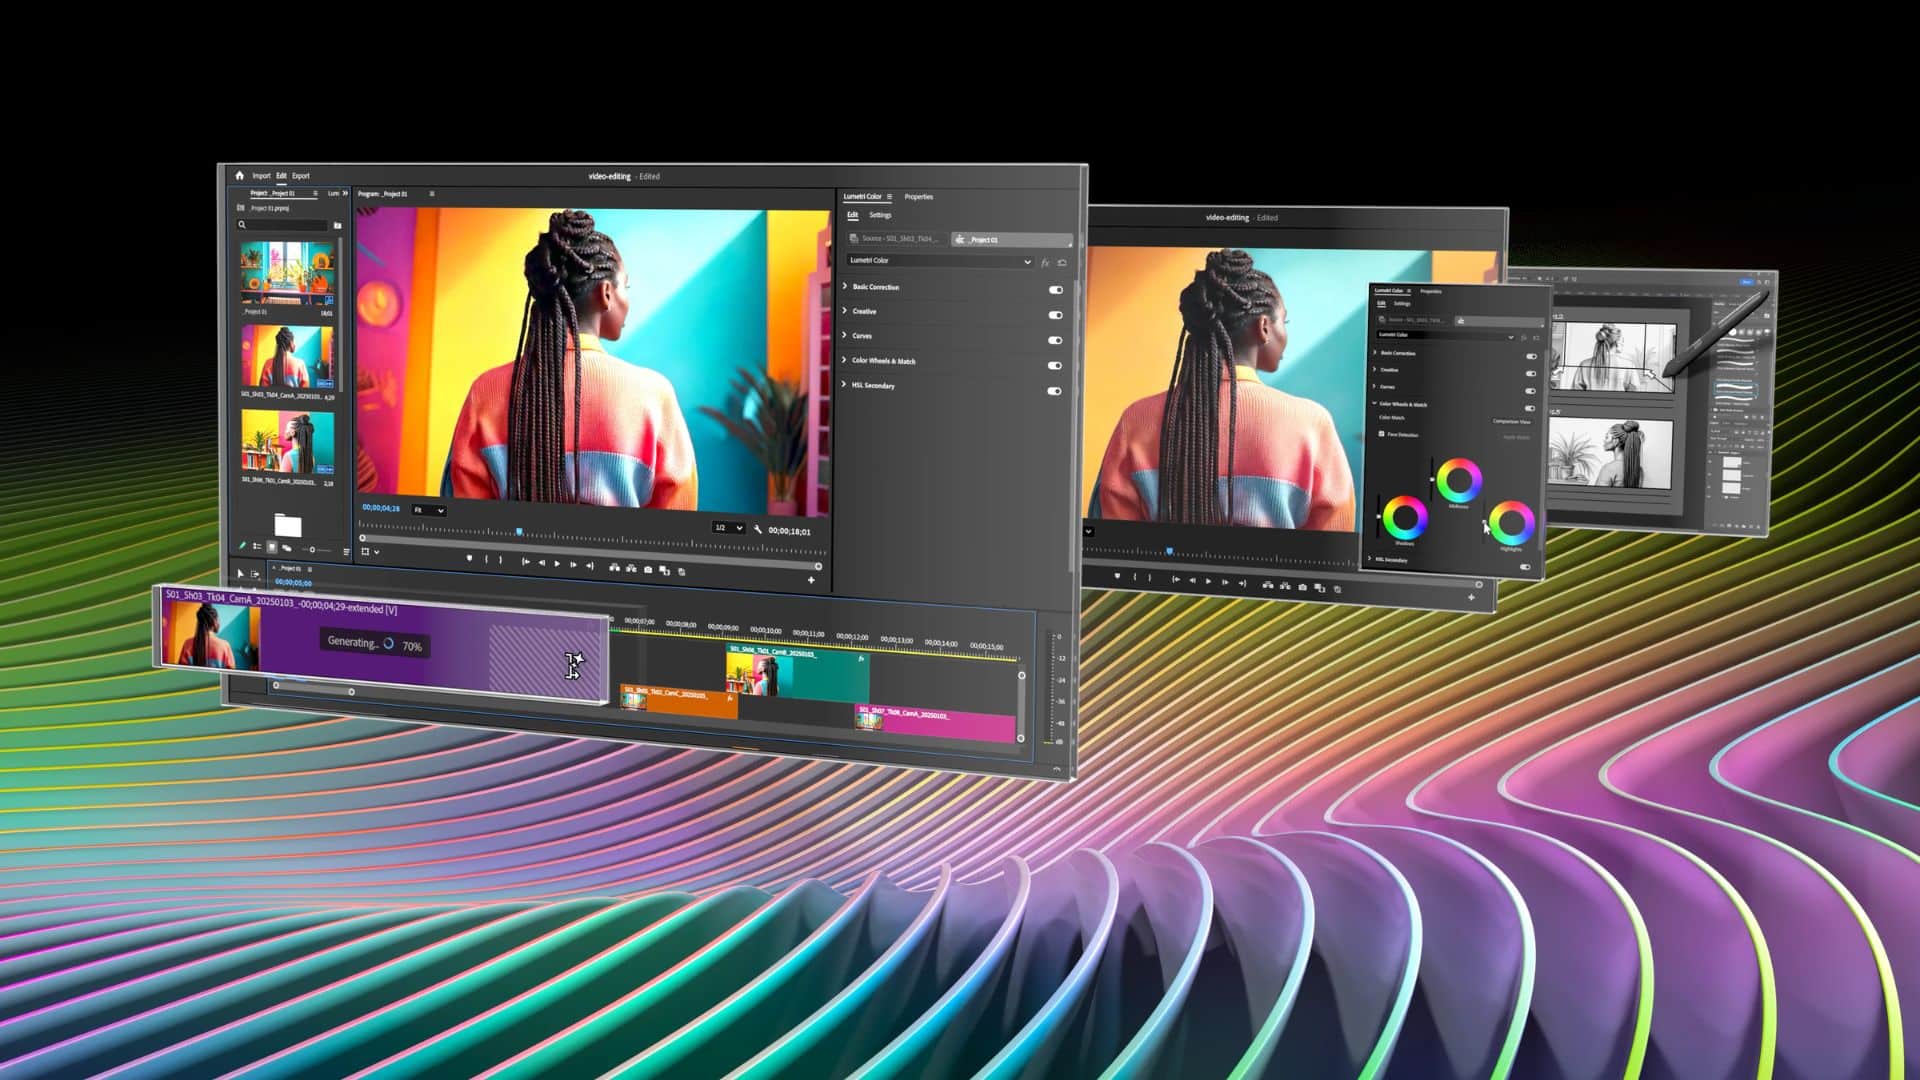Screen dimensions: 1920x1080
Task: Toggle HSL Secondary switch in front panel
Action: [1054, 391]
